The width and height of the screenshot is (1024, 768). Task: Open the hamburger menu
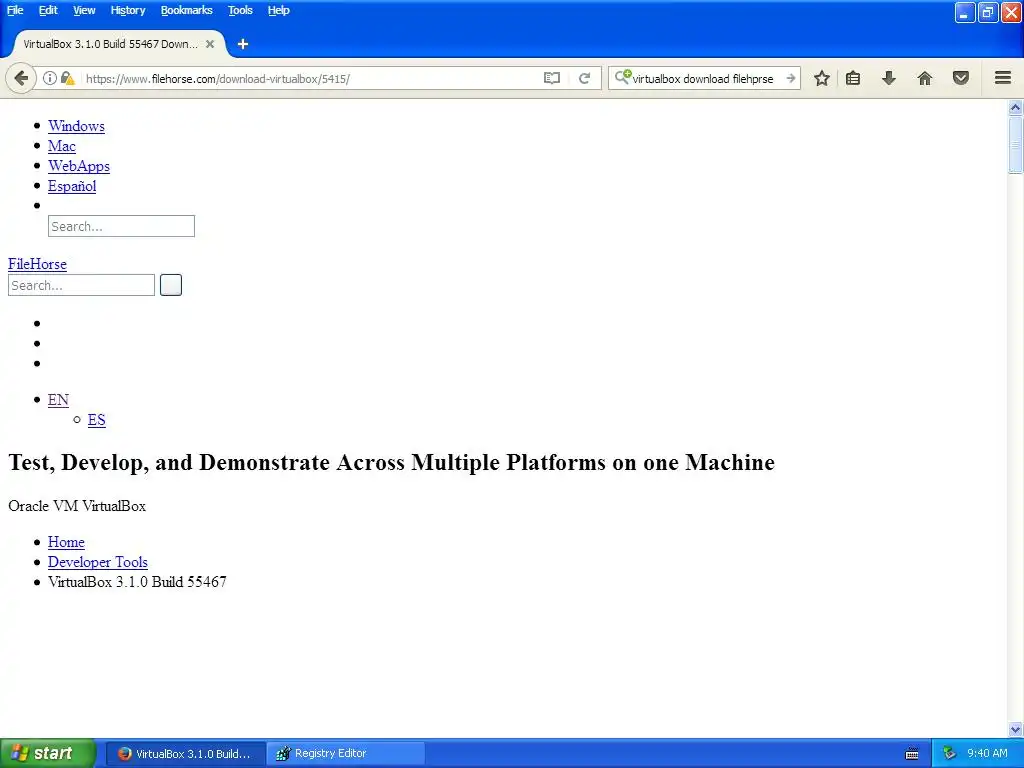pyautogui.click(x=1003, y=78)
